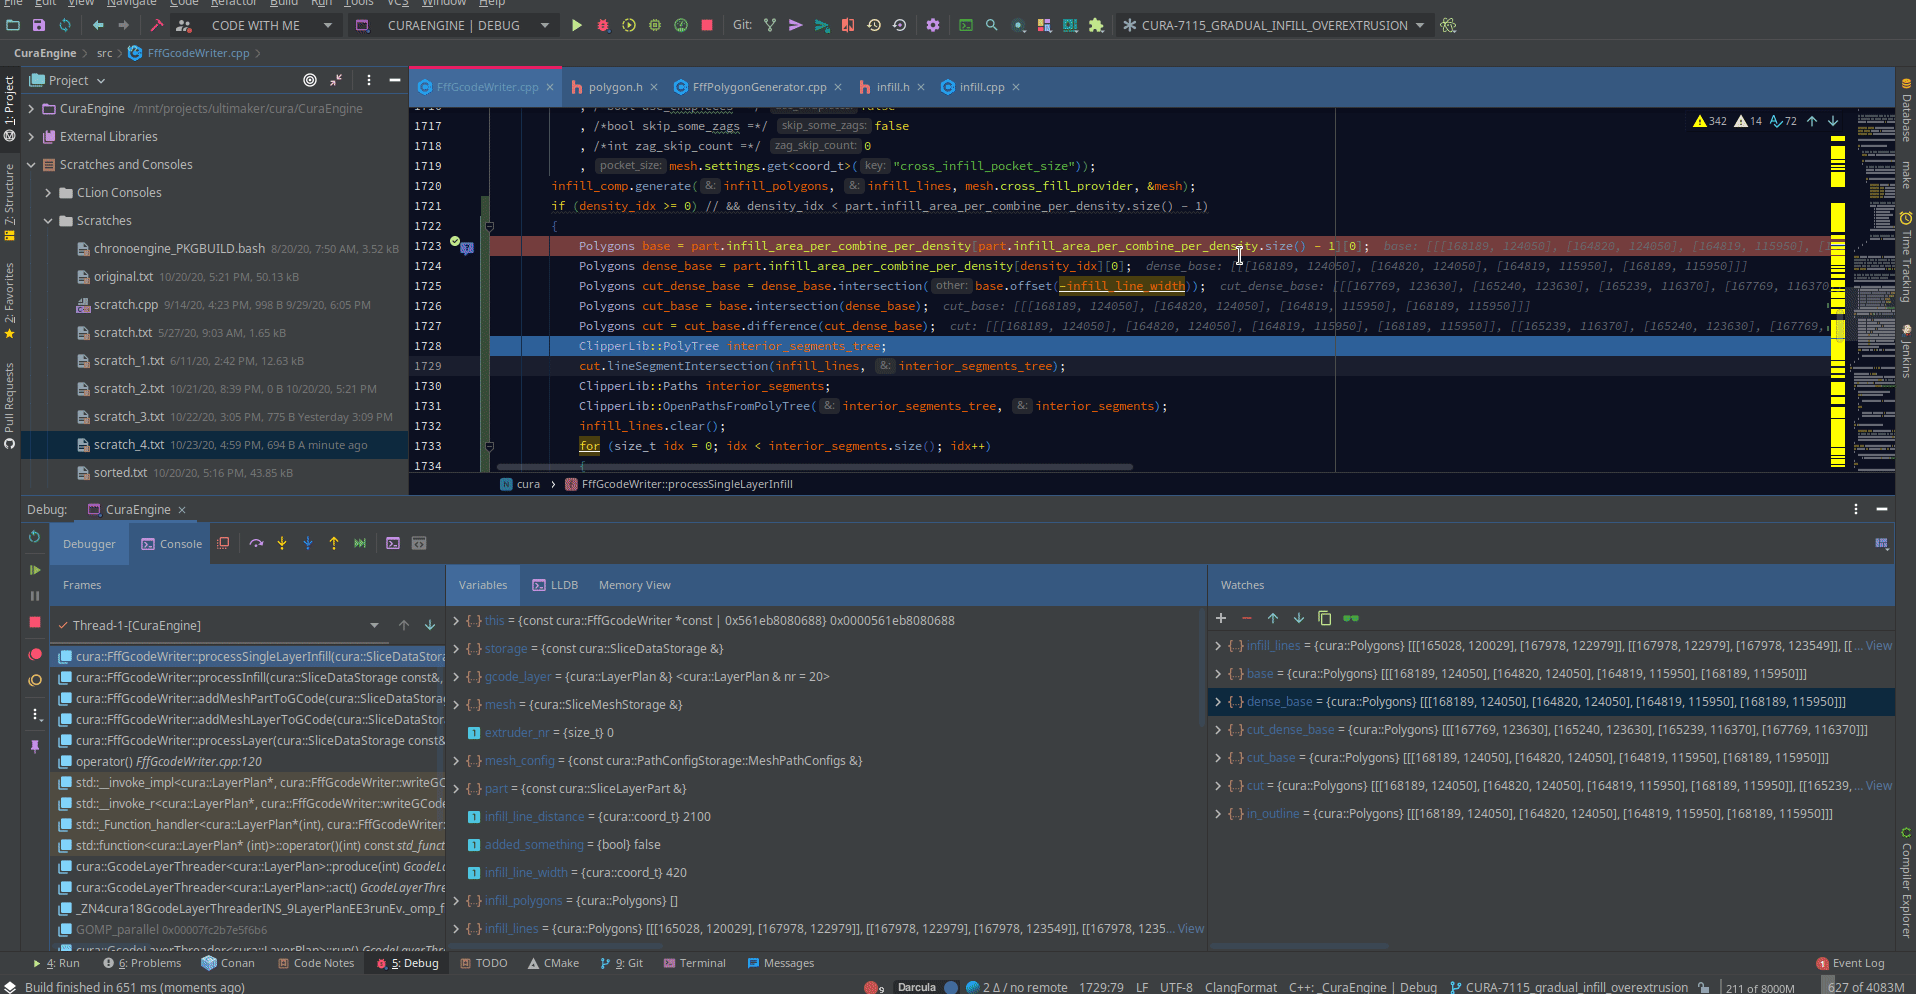The width and height of the screenshot is (1916, 994).
Task: Pause program in the debug sidebar
Action: tap(35, 596)
